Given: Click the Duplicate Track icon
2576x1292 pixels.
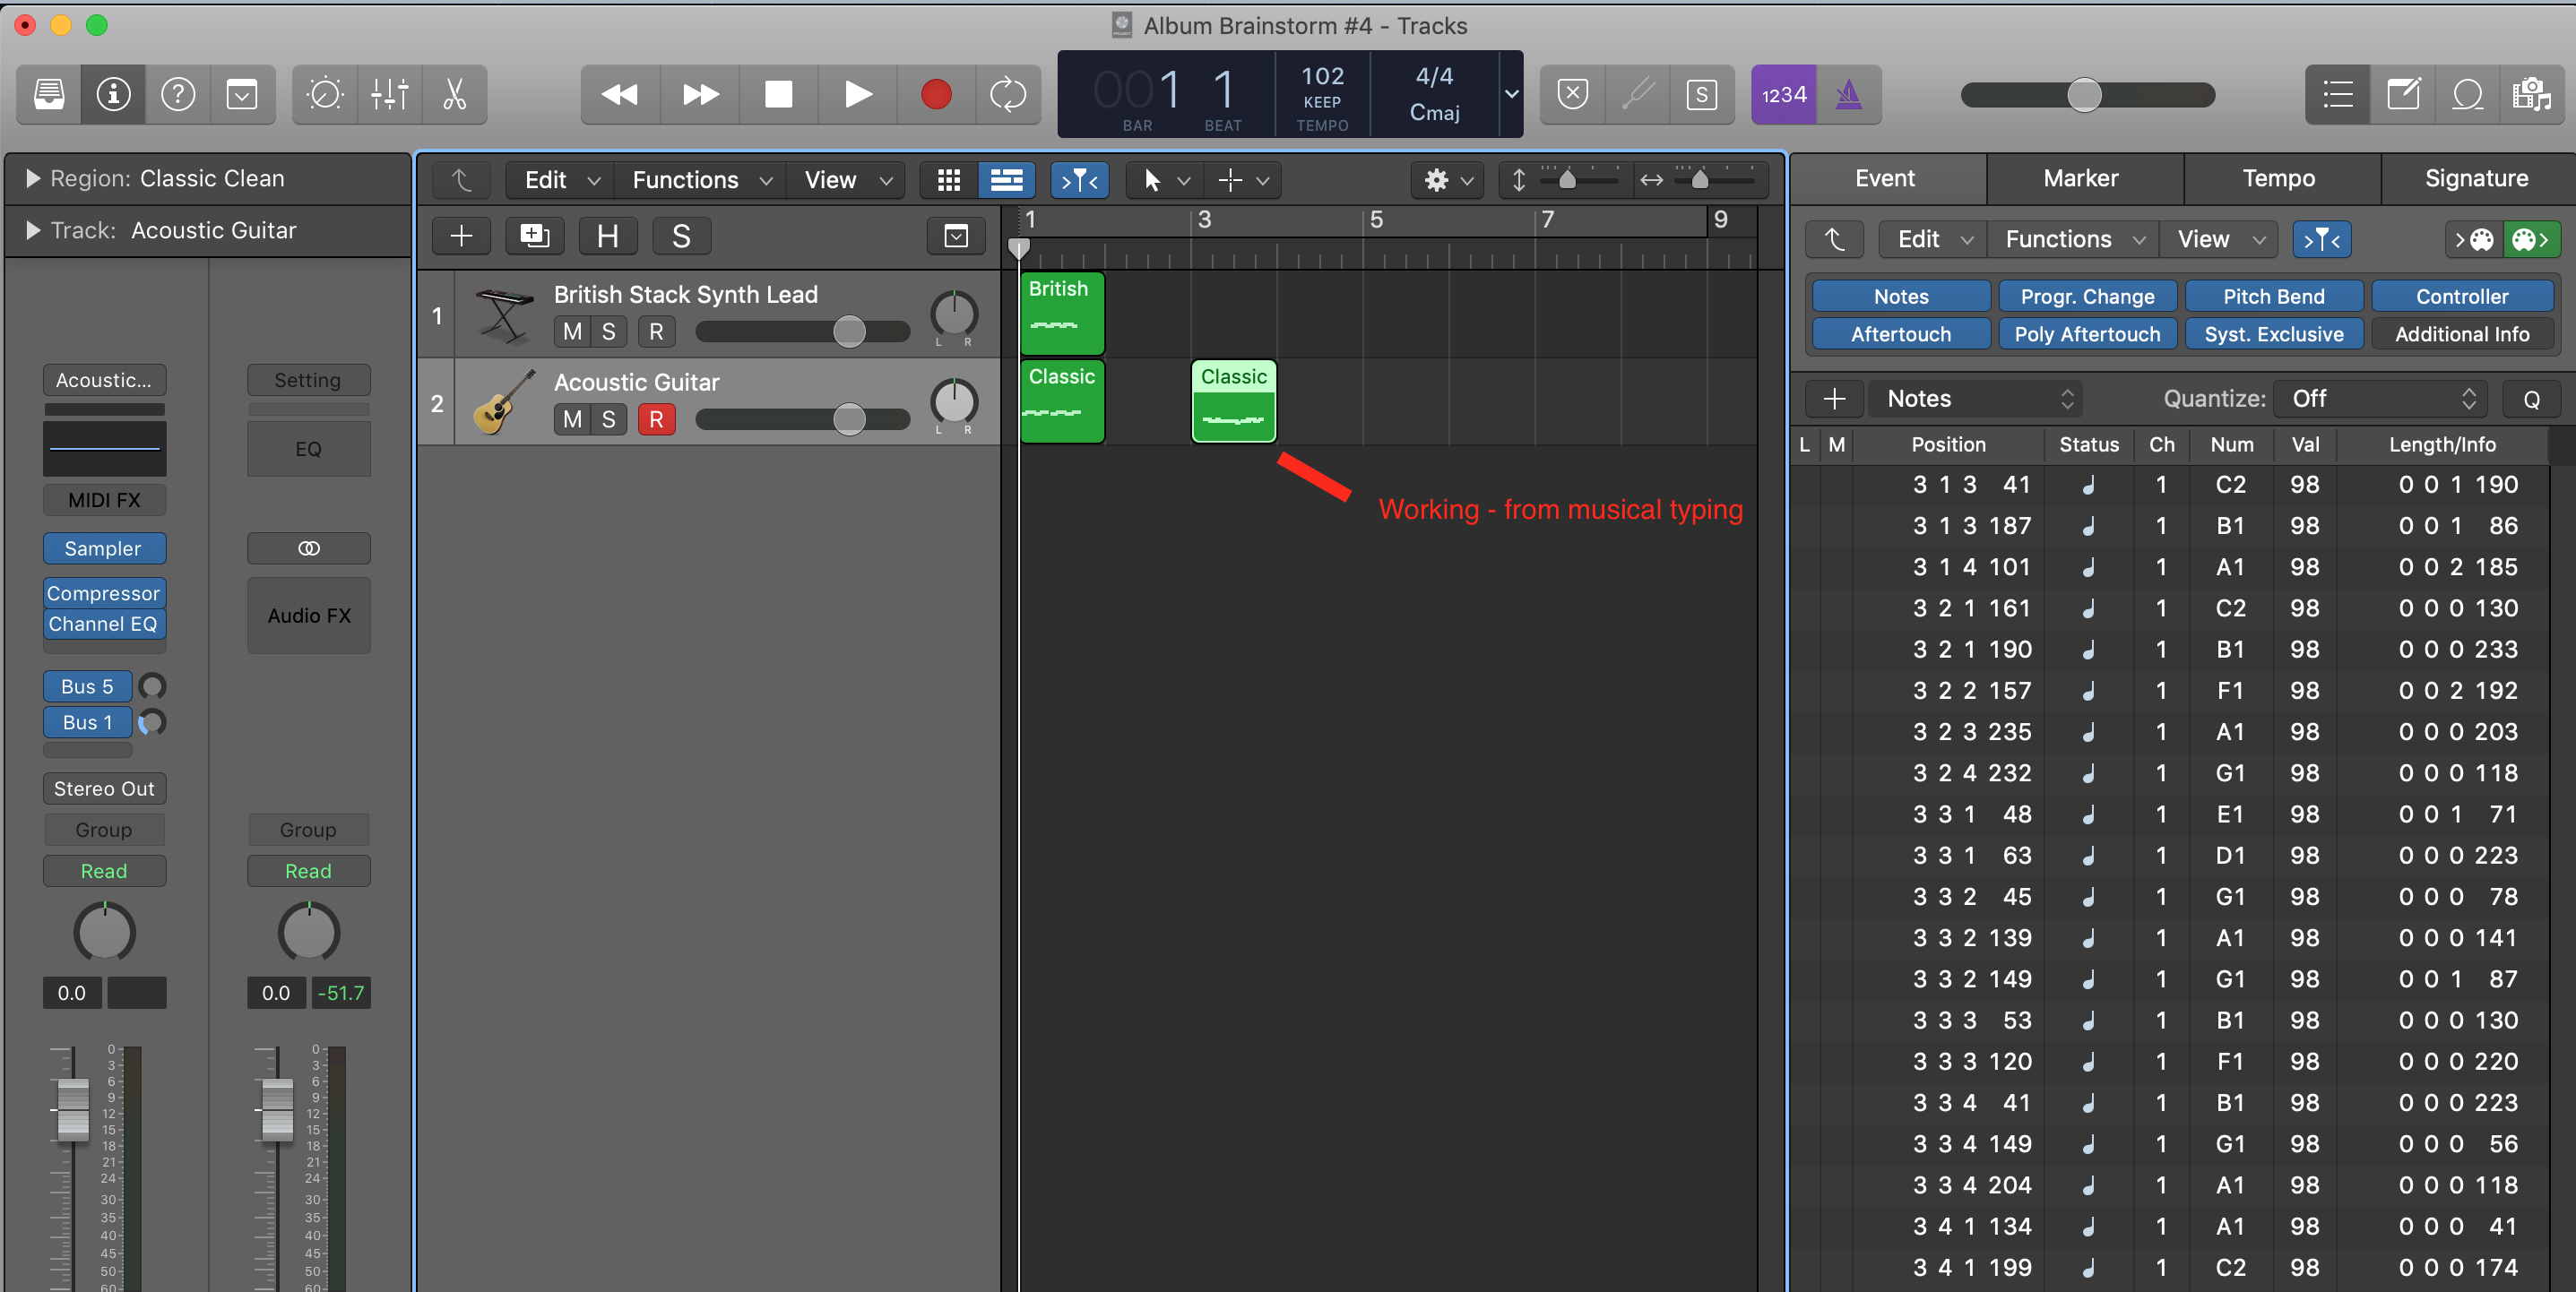Looking at the screenshot, I should tap(534, 236).
